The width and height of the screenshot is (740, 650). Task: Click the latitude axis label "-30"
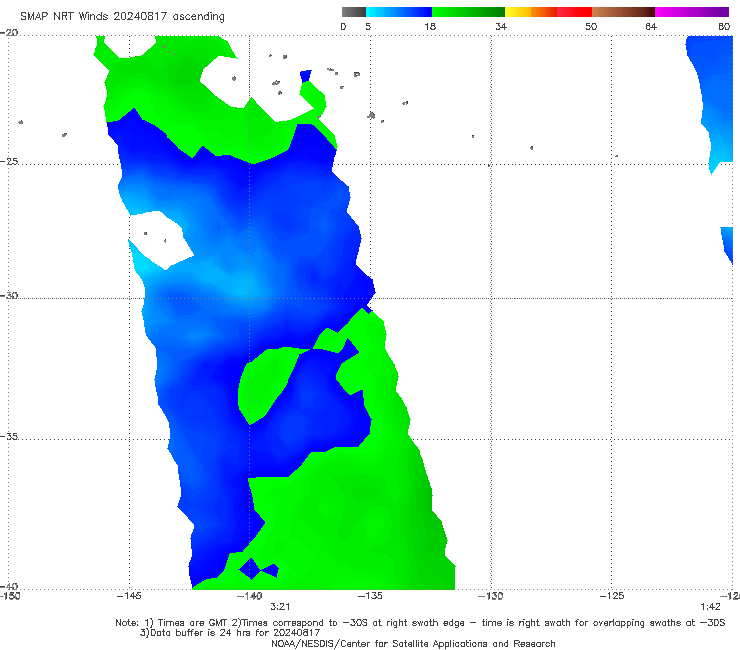pyautogui.click(x=9, y=295)
